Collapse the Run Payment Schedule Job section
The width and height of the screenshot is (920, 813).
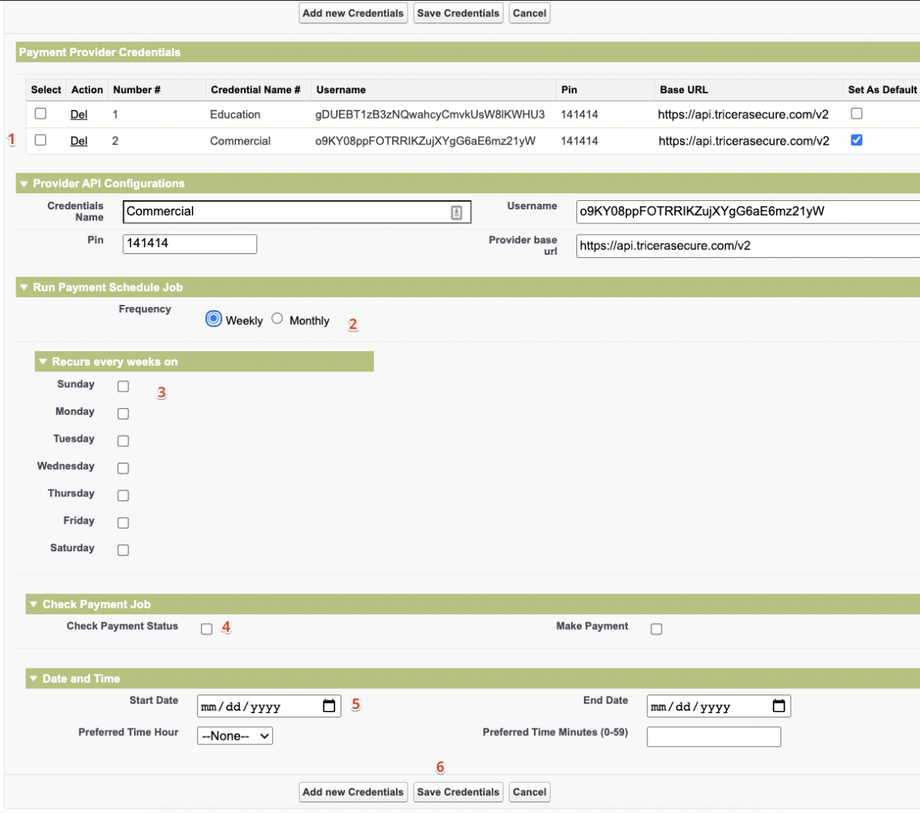(x=24, y=288)
